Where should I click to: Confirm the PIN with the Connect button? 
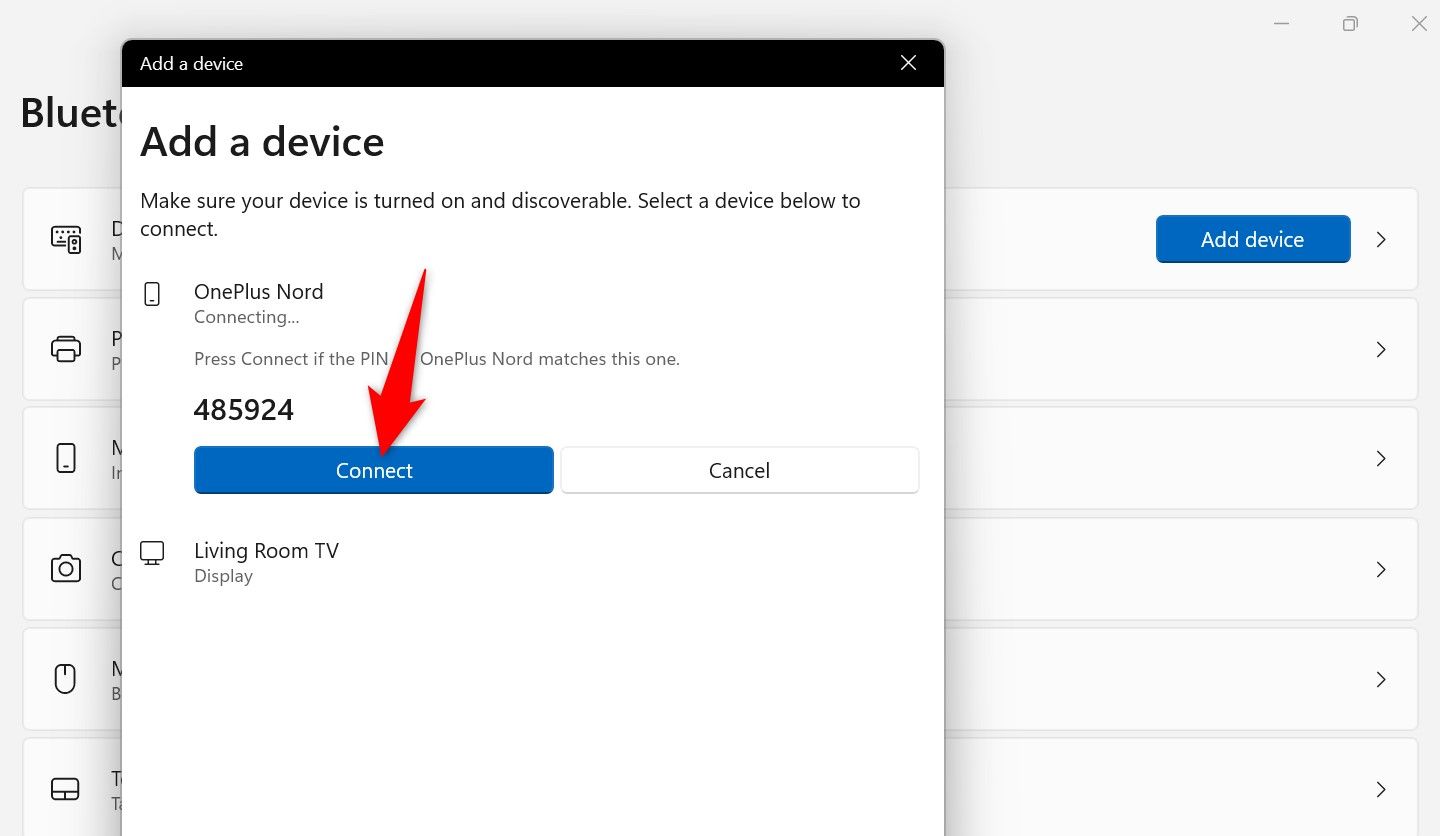[373, 470]
